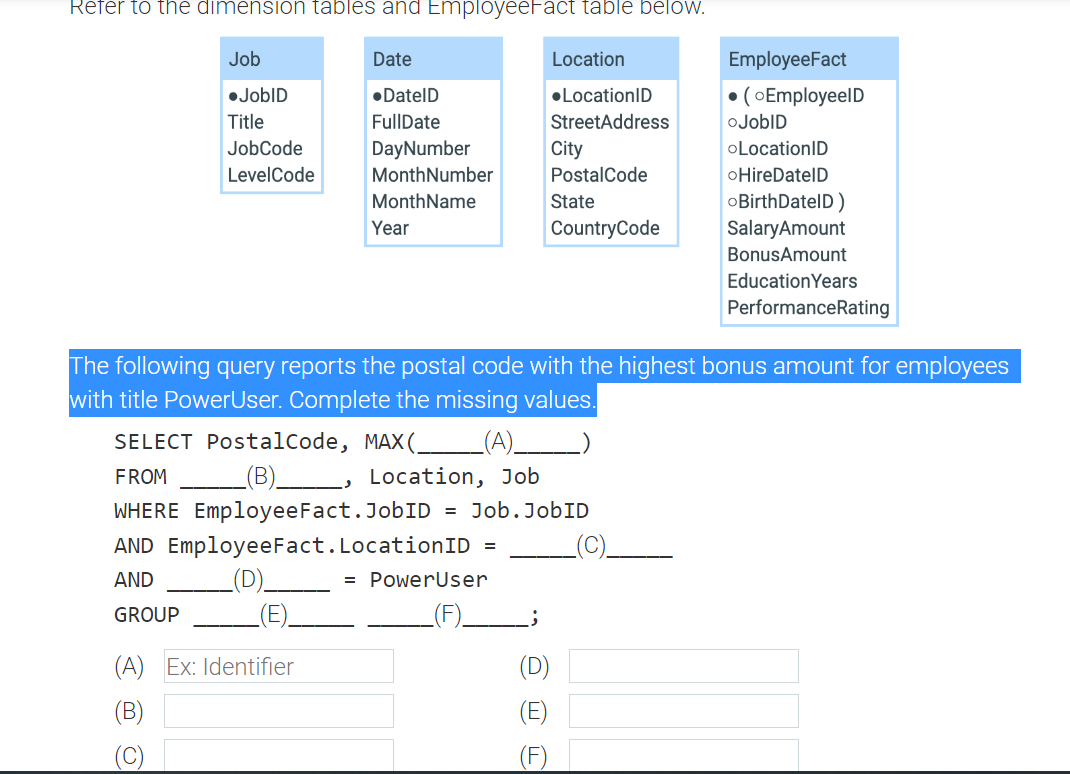
Task: Select the Date table header
Action: [x=392, y=59]
